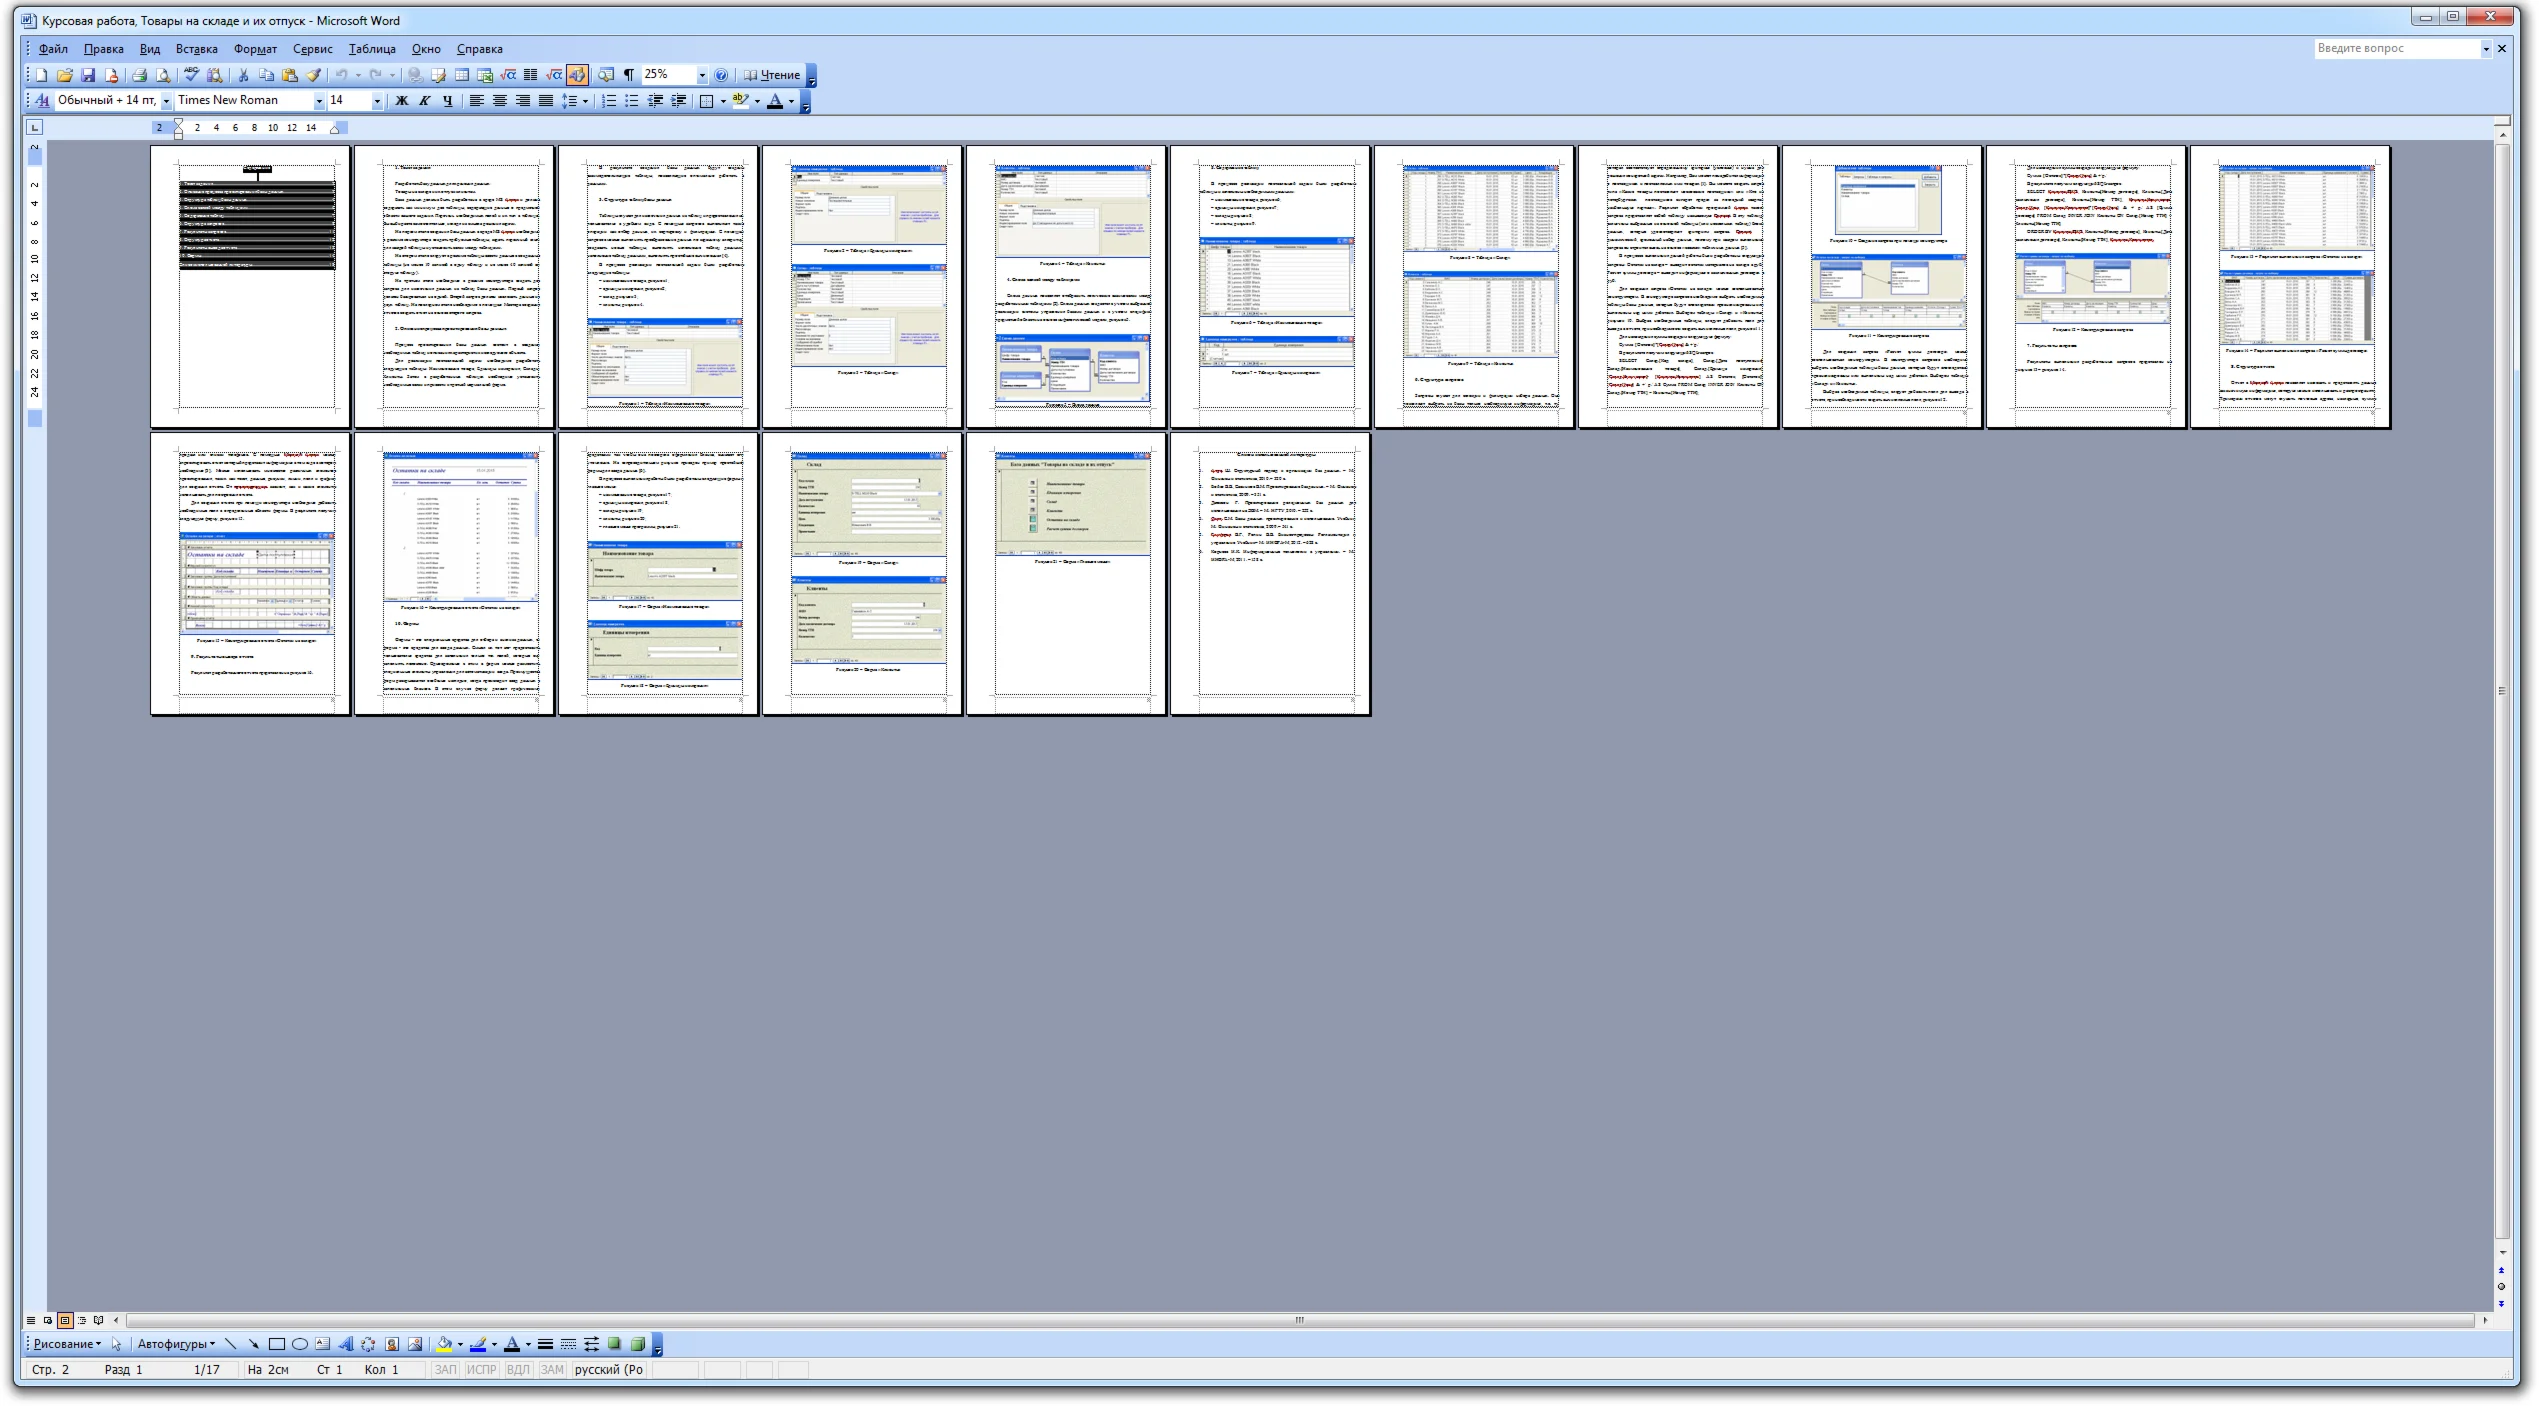
Task: Toggle bold formatting Ж button
Action: pos(401,100)
